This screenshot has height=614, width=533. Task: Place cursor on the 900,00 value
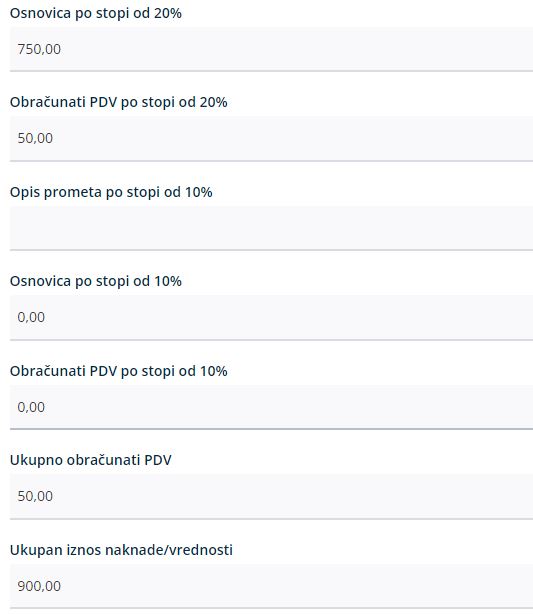click(x=39, y=586)
